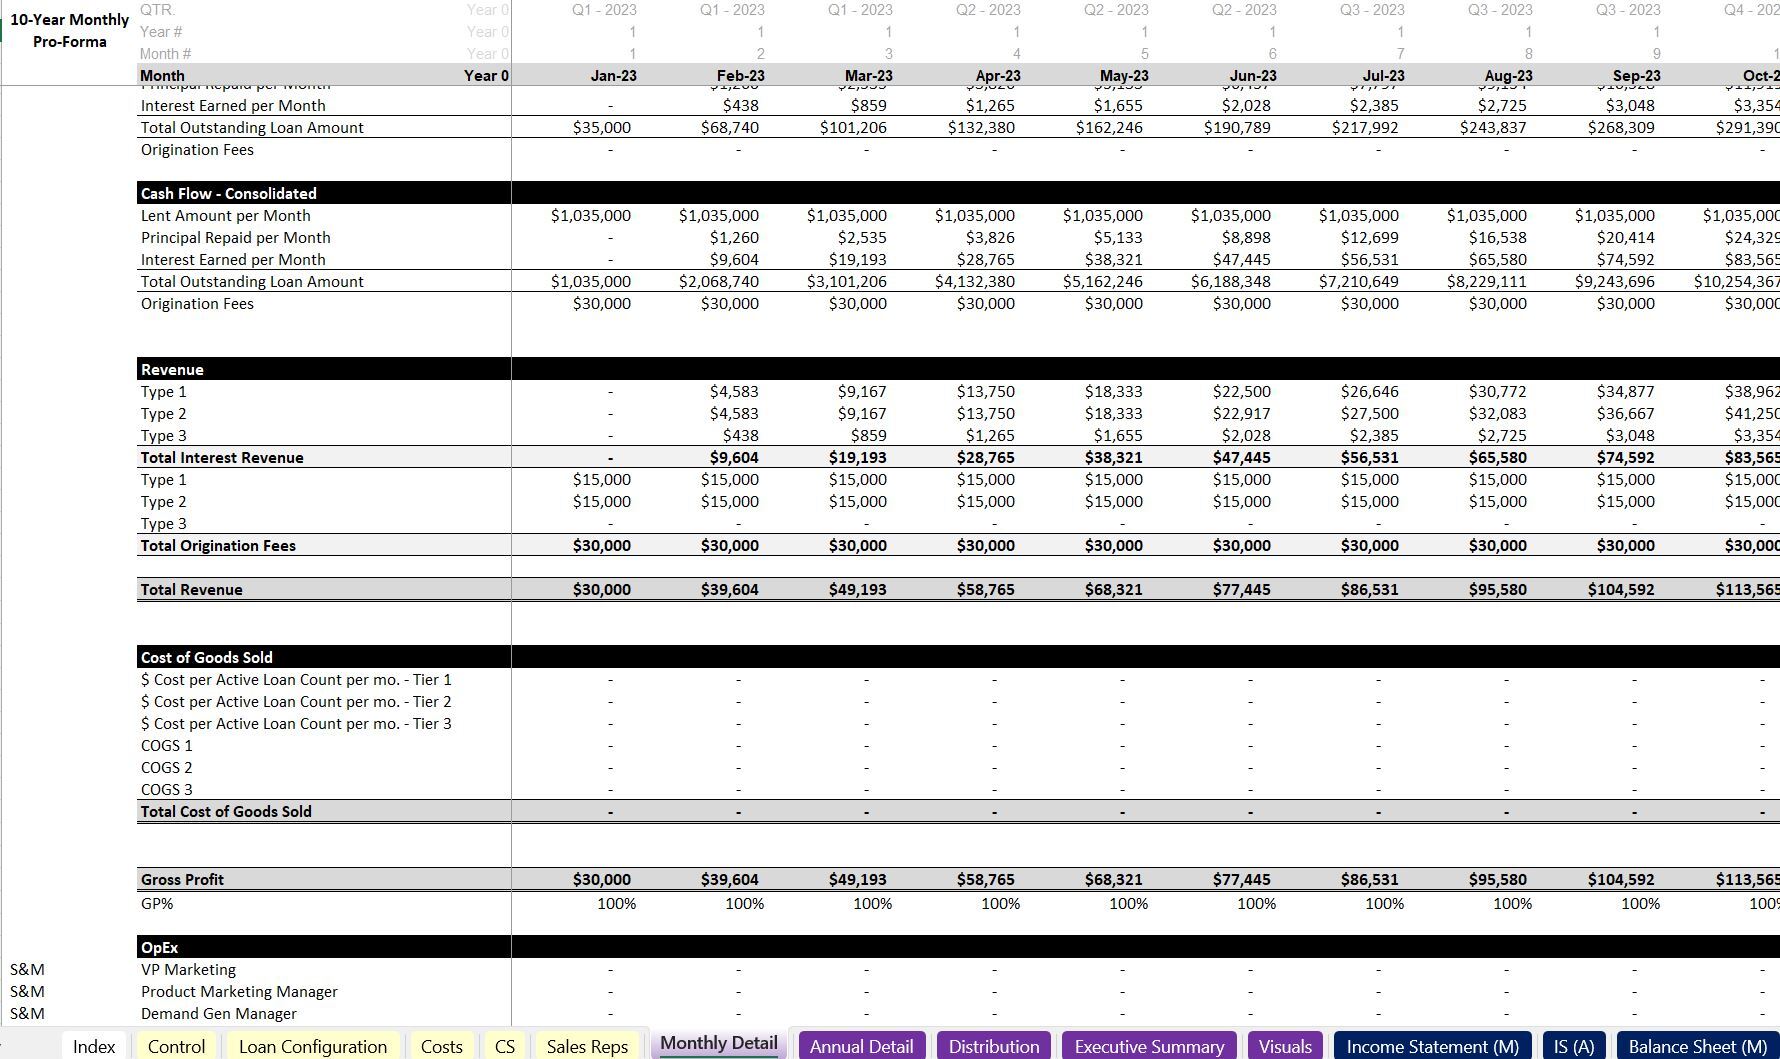1780x1059 pixels.
Task: Select the Total Origination Fees label
Action: 218,545
